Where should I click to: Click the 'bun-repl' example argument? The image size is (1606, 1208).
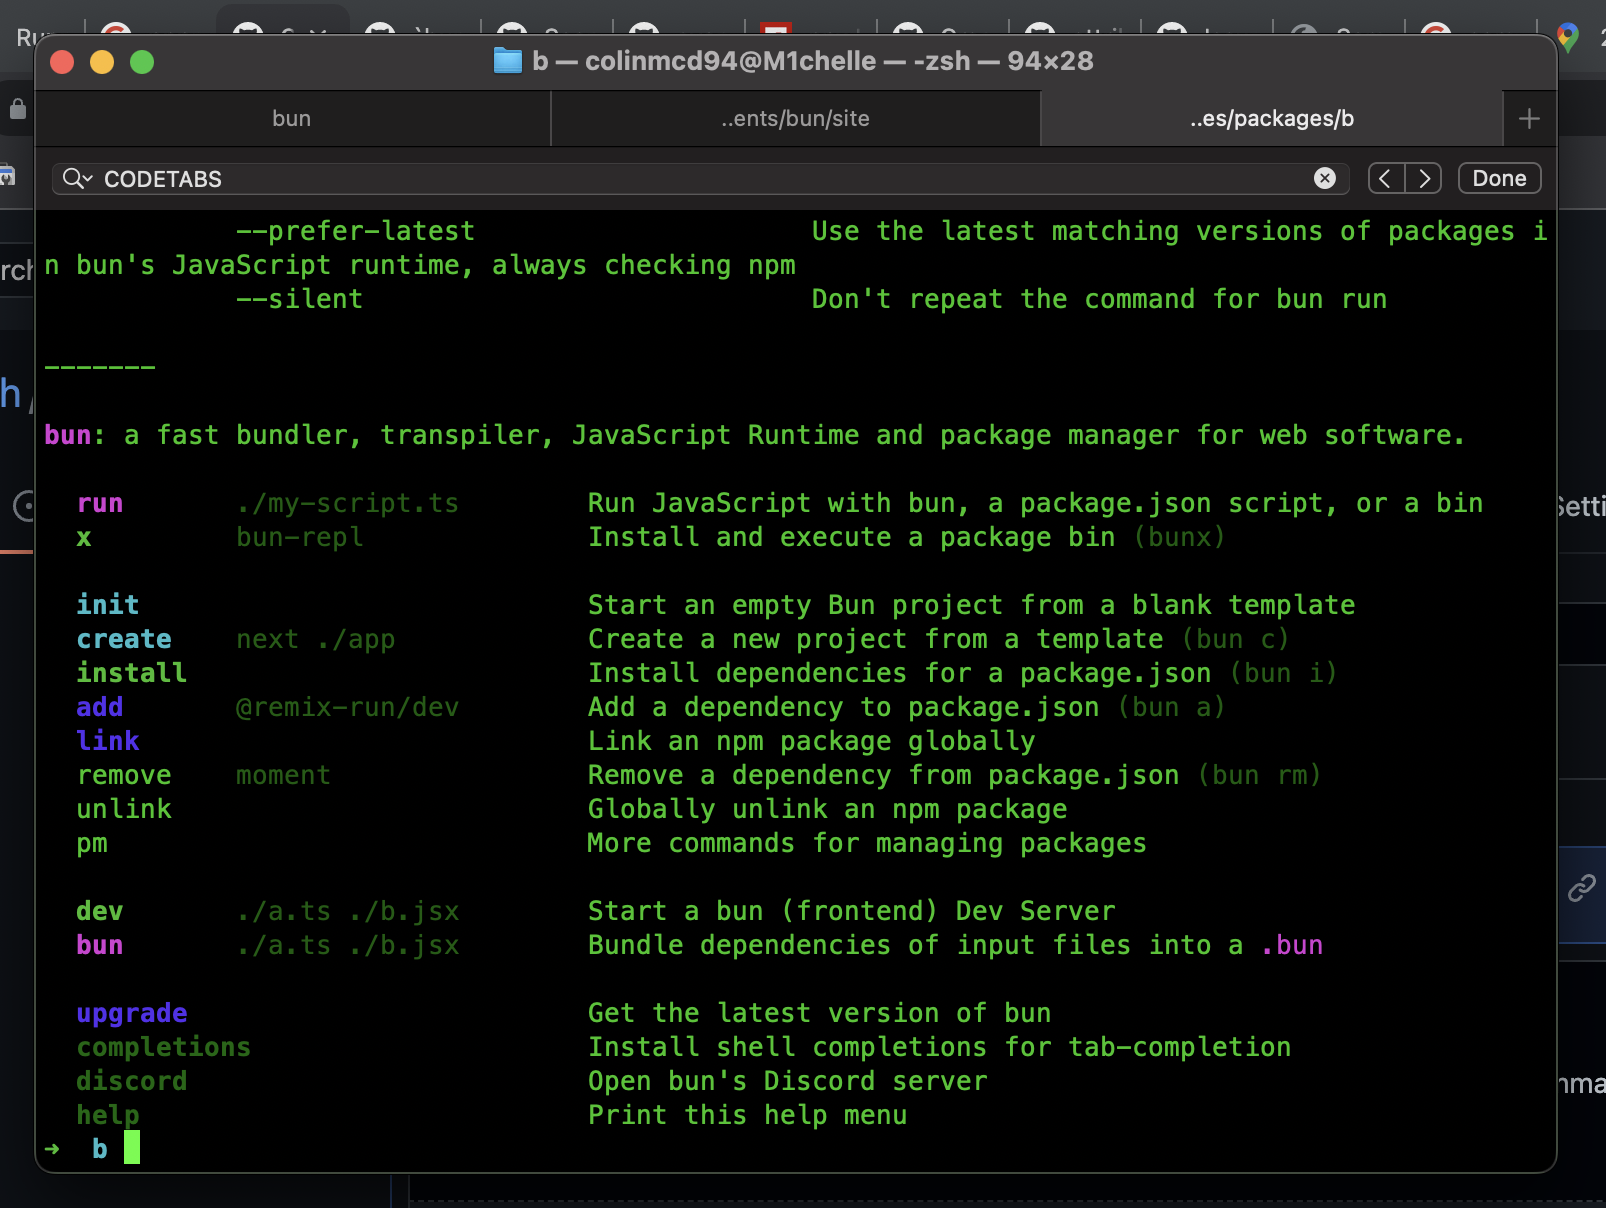tap(299, 537)
